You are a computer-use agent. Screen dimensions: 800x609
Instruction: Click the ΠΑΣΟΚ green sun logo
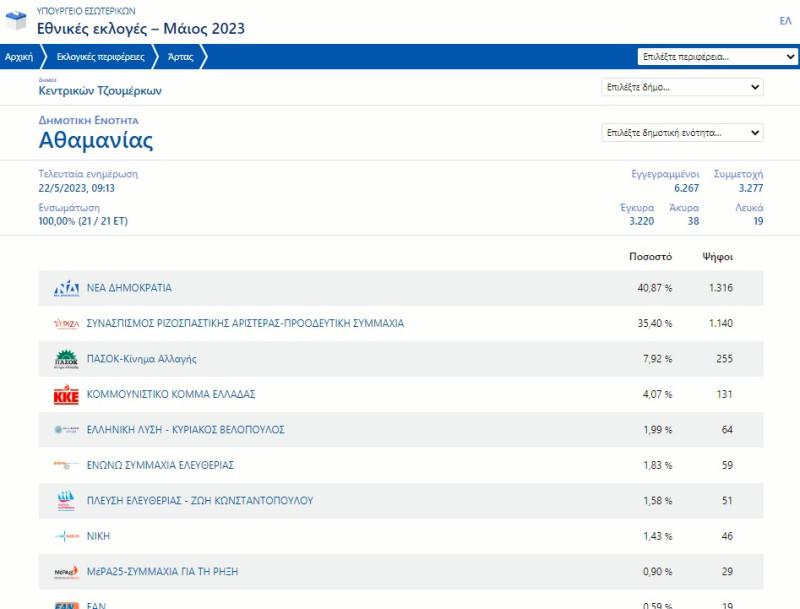click(x=66, y=359)
